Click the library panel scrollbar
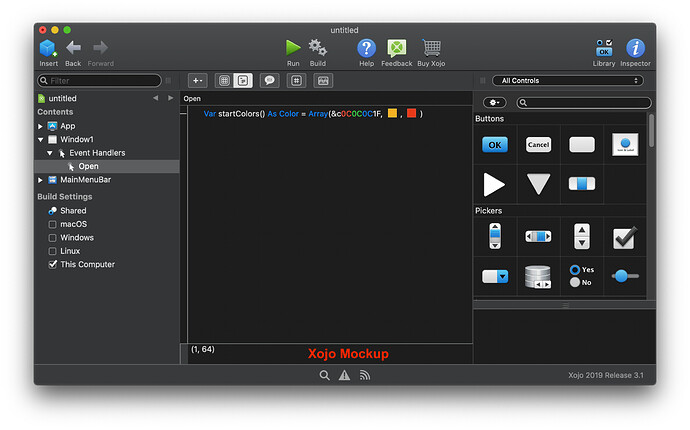Viewport: 690px width, 430px height. coord(651,131)
